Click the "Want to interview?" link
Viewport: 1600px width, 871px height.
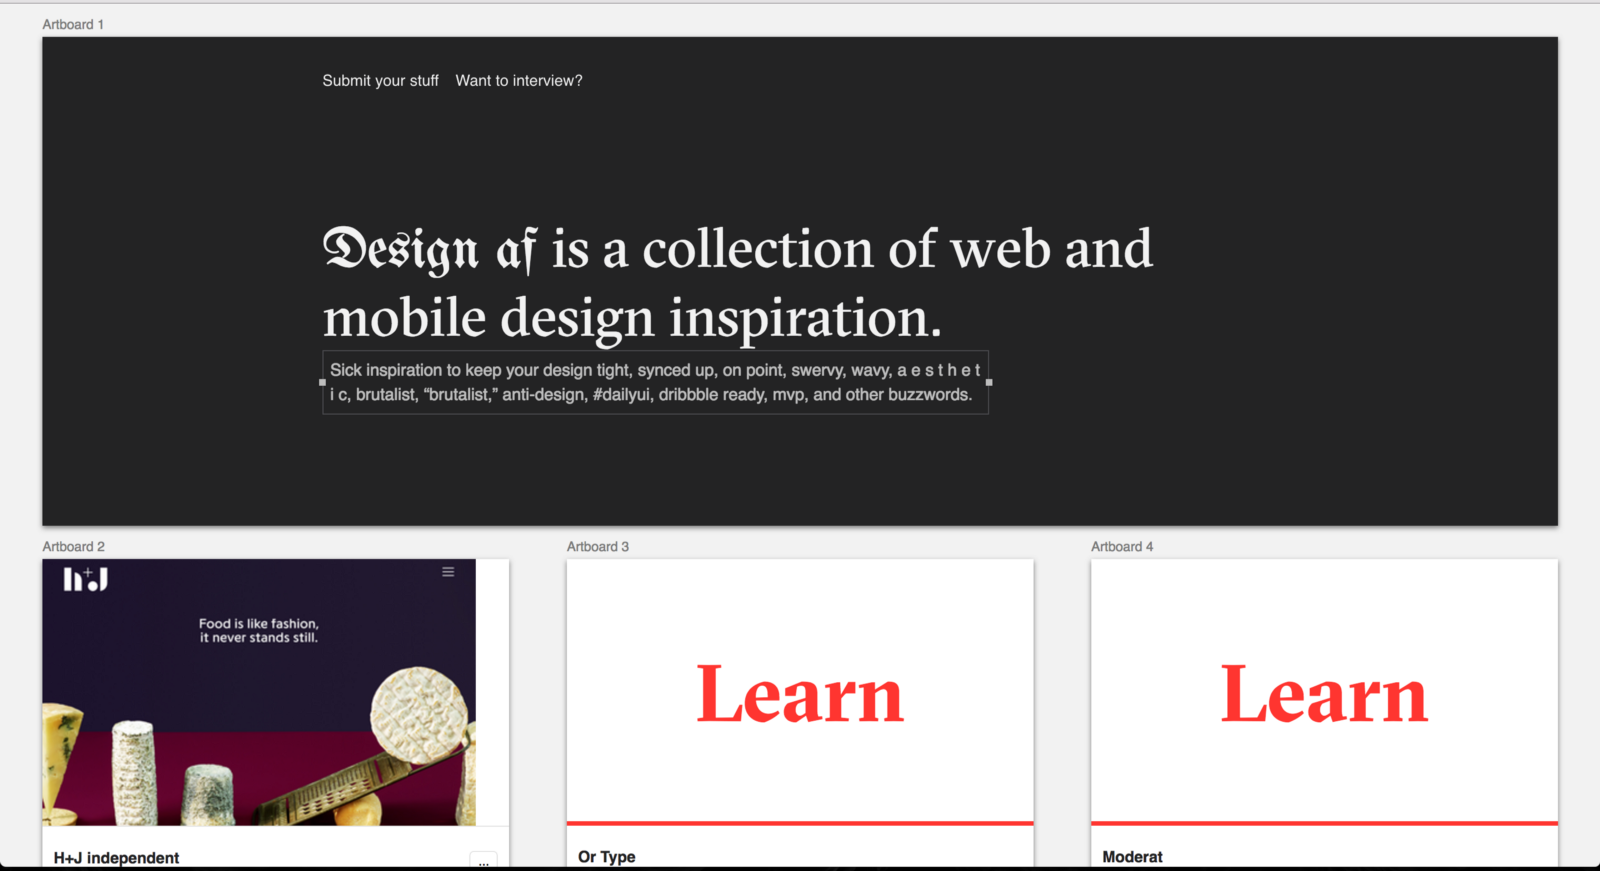pyautogui.click(x=519, y=81)
